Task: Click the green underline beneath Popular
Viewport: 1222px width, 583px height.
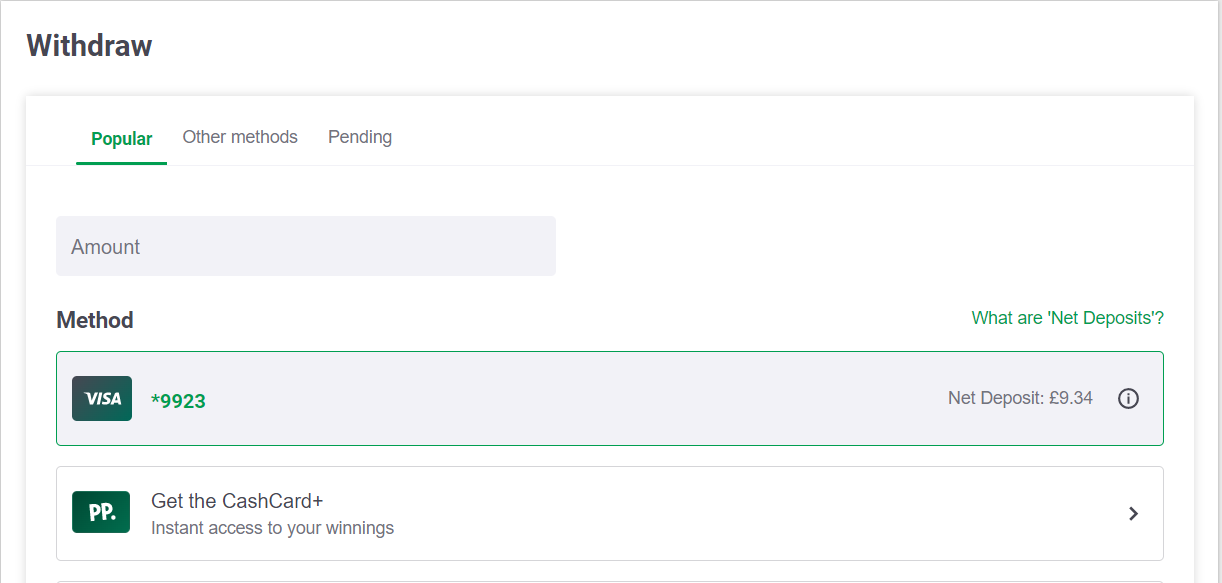Action: click(x=122, y=163)
